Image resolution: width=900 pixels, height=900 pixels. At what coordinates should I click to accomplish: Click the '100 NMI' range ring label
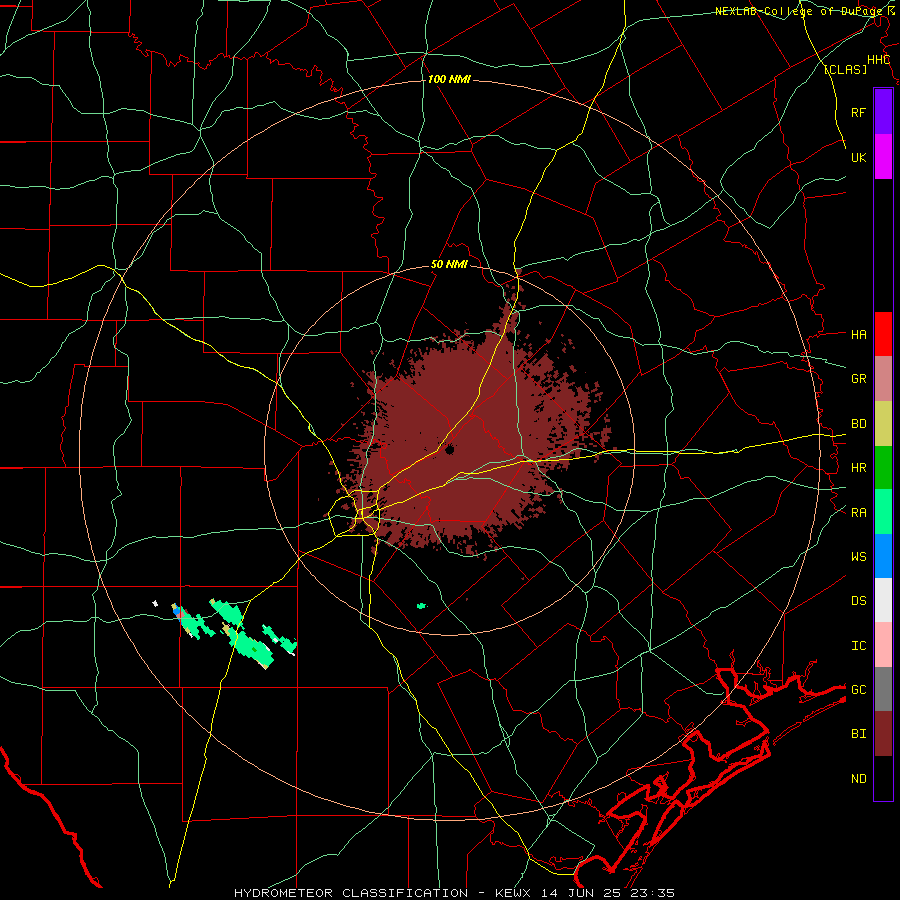449,79
